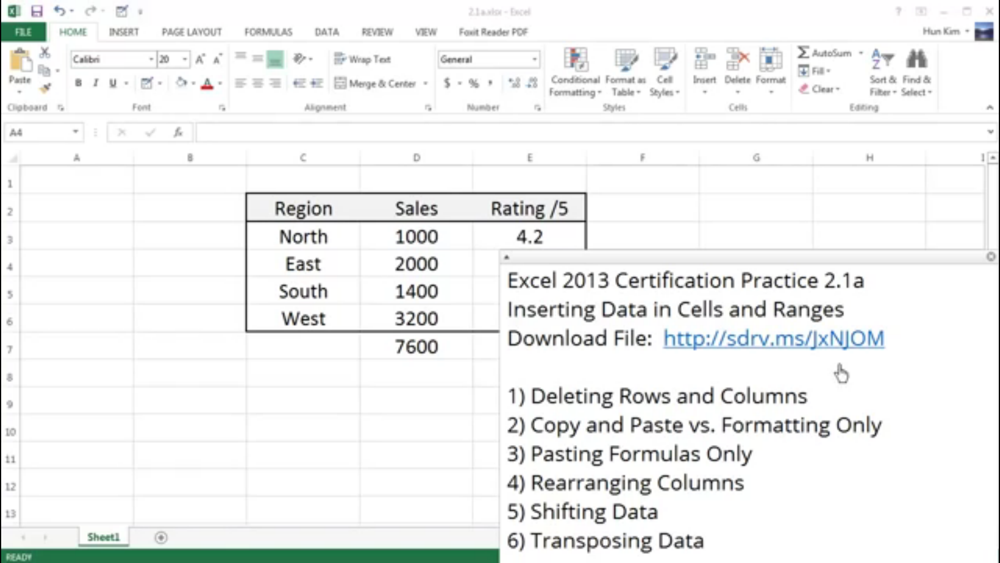The image size is (1000, 563).
Task: Add a new sheet with plus button
Action: tap(161, 538)
